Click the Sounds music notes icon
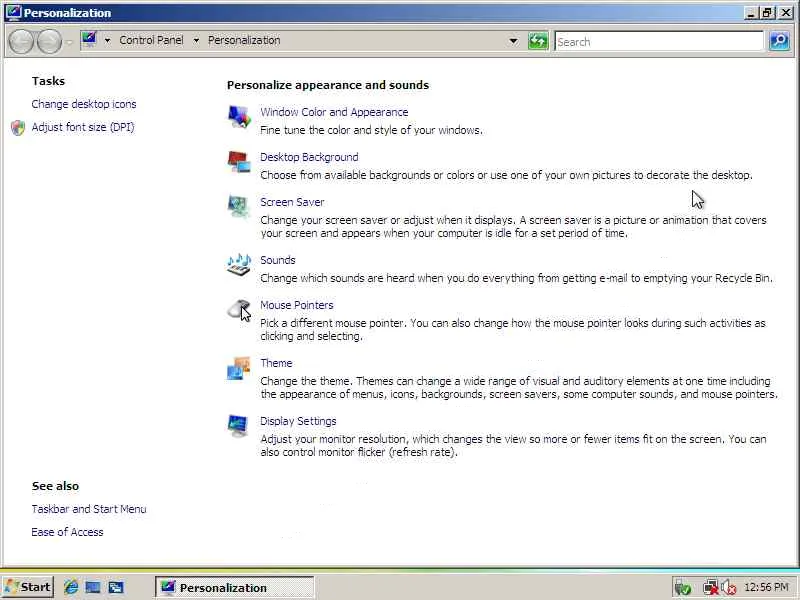This screenshot has width=800, height=600. (x=239, y=265)
